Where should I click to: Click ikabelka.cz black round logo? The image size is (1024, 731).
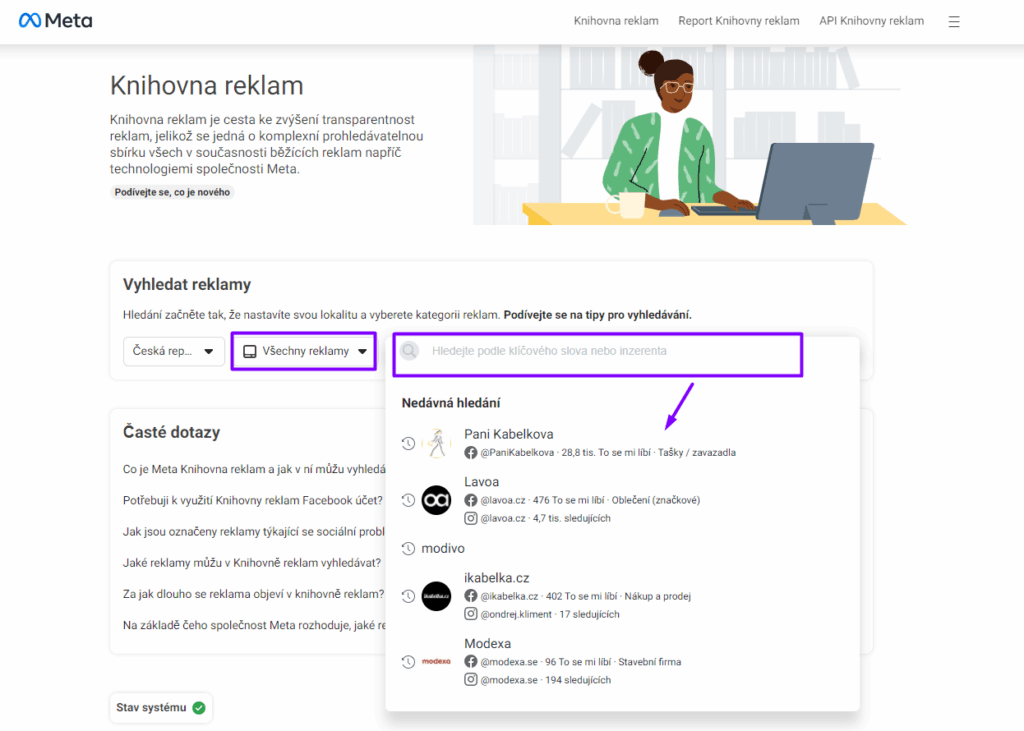point(436,596)
